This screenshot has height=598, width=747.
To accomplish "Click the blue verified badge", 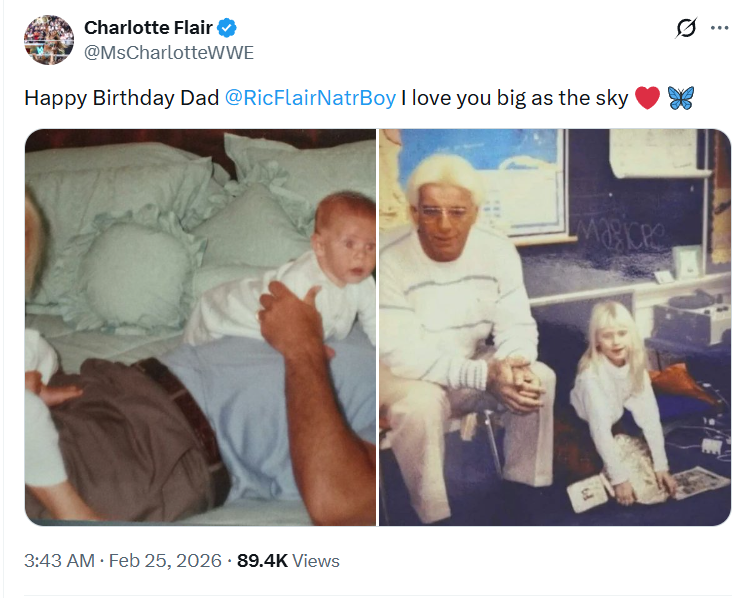I will coord(226,28).
